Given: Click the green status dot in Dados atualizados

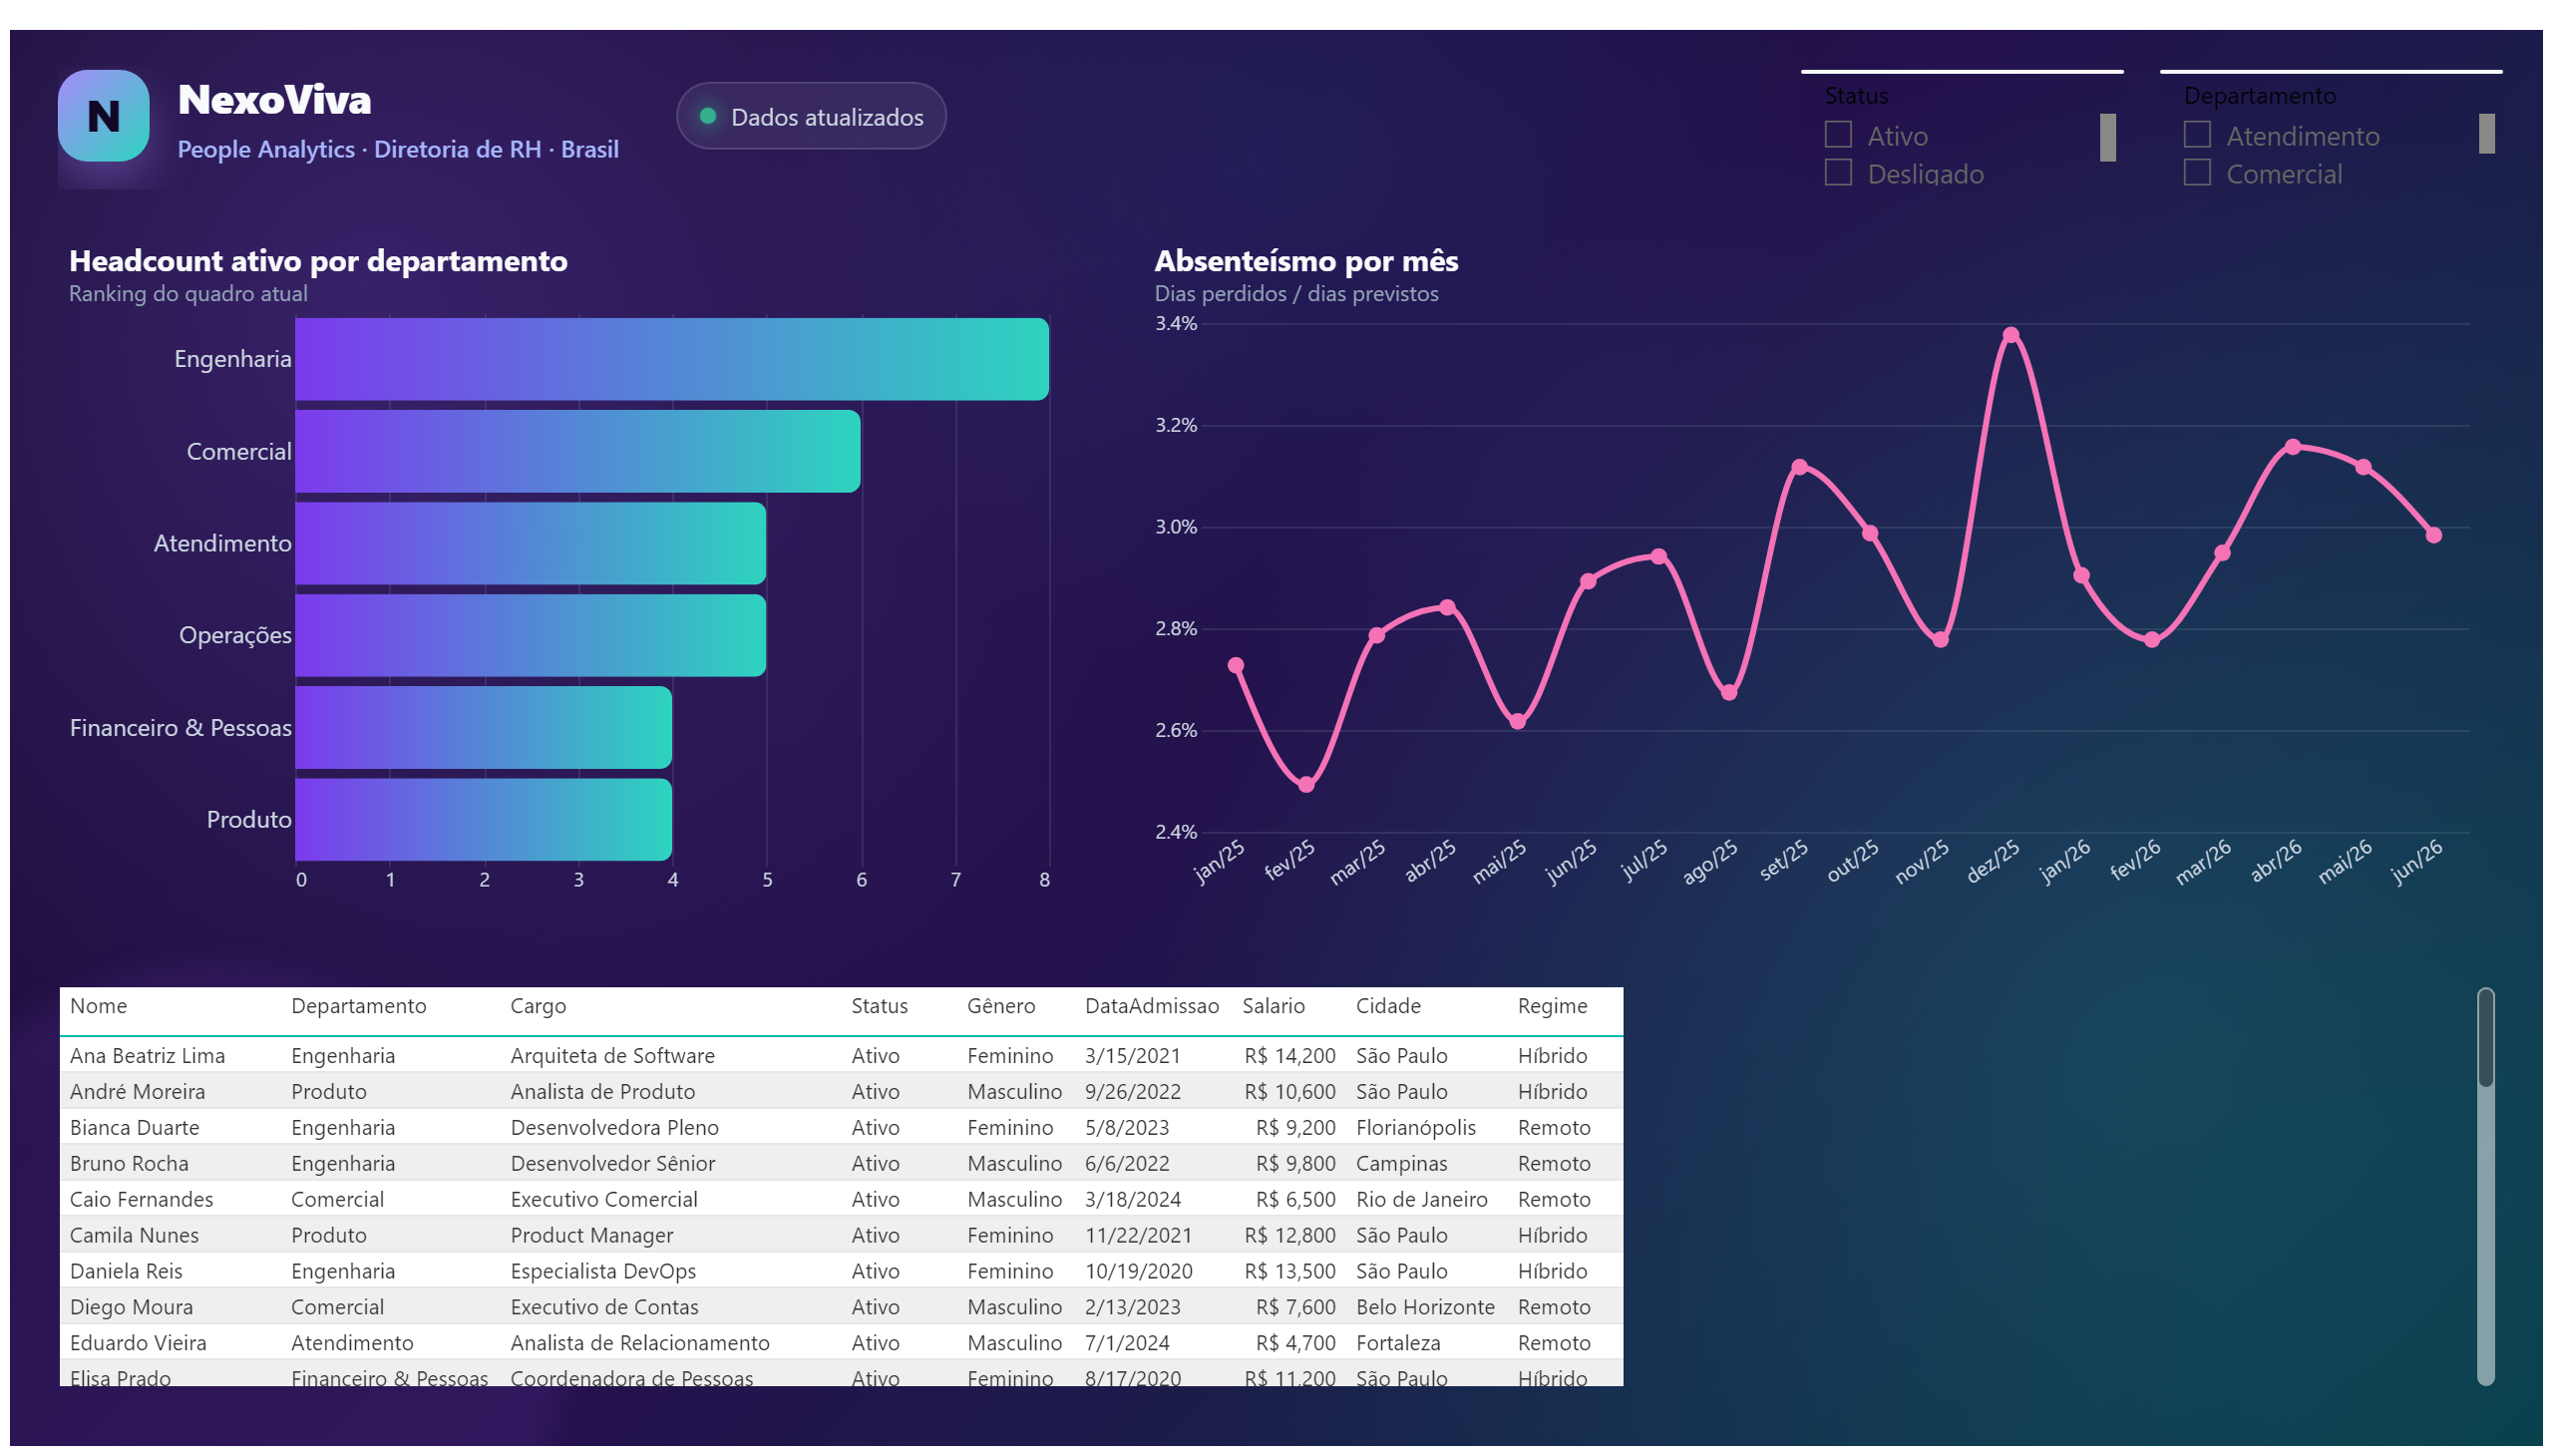Looking at the screenshot, I should (707, 116).
